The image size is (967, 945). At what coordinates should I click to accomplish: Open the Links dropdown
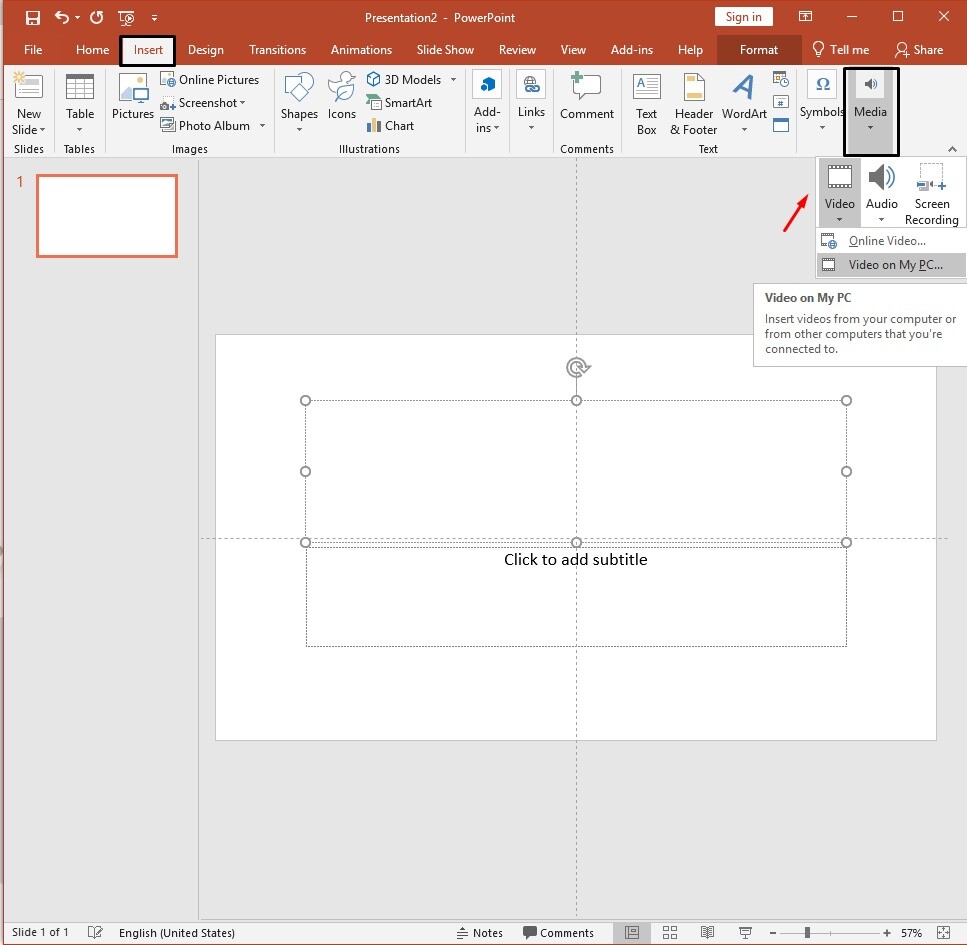(531, 102)
